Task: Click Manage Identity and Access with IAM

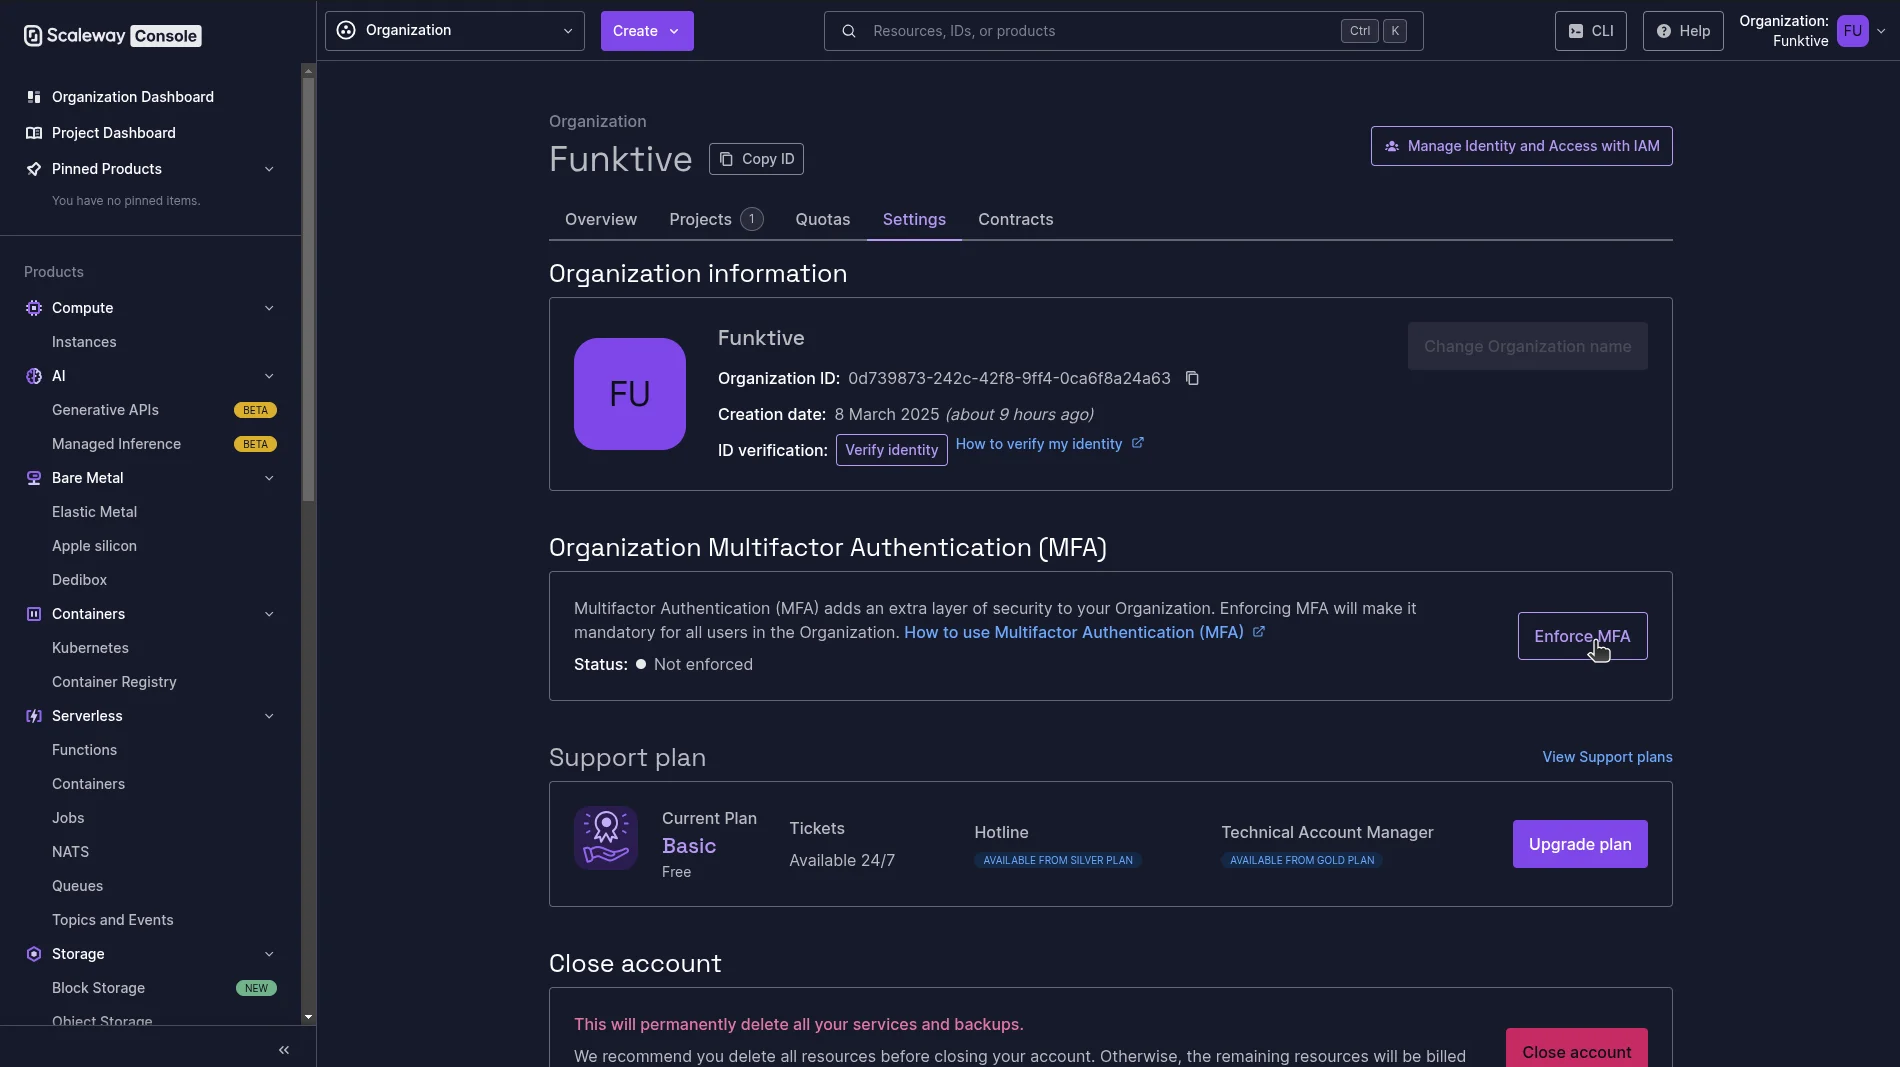Action: (1521, 146)
